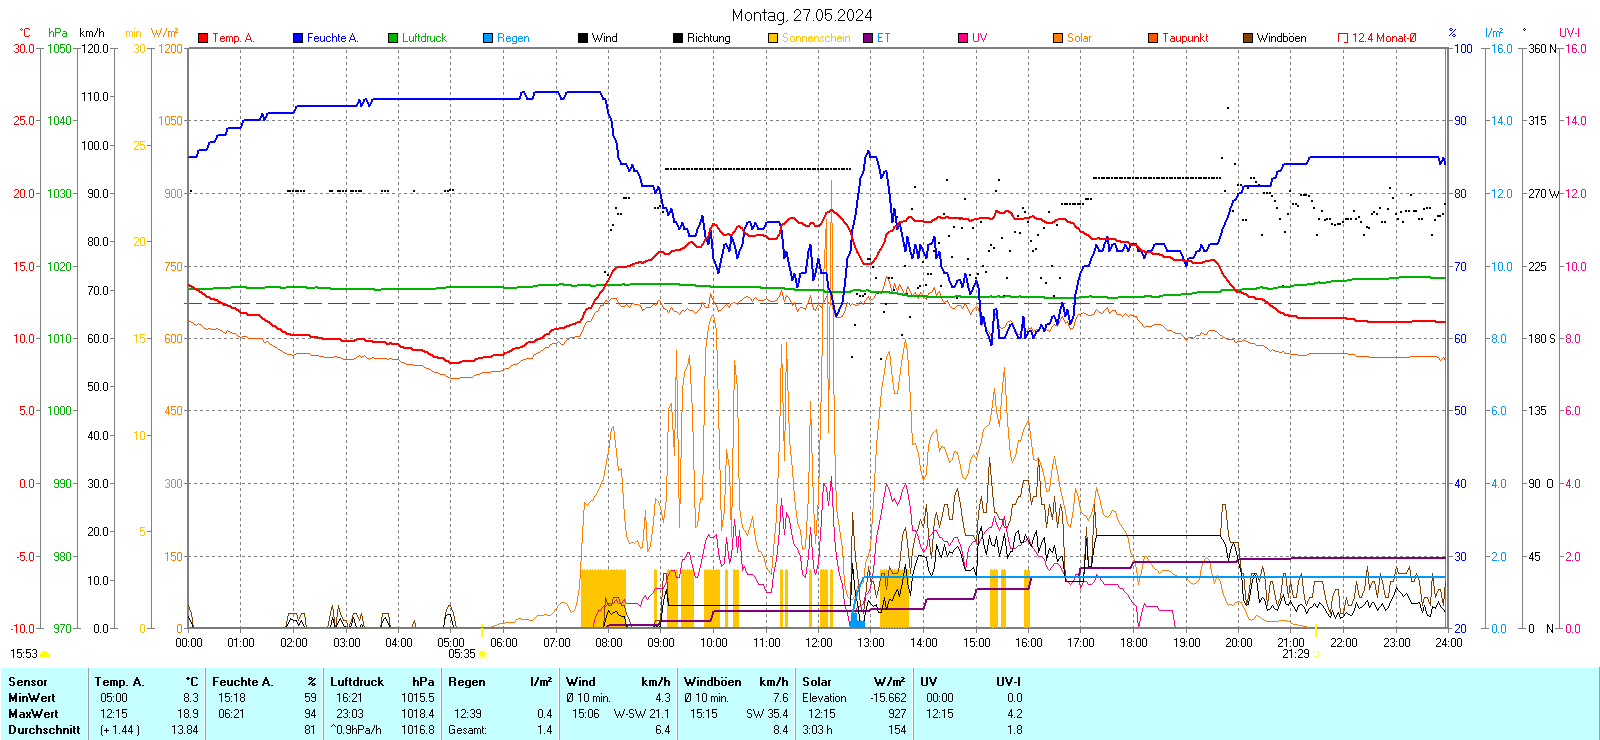This screenshot has height=740, width=1600.
Task: Click the Wind legend label
Action: [x=604, y=38]
